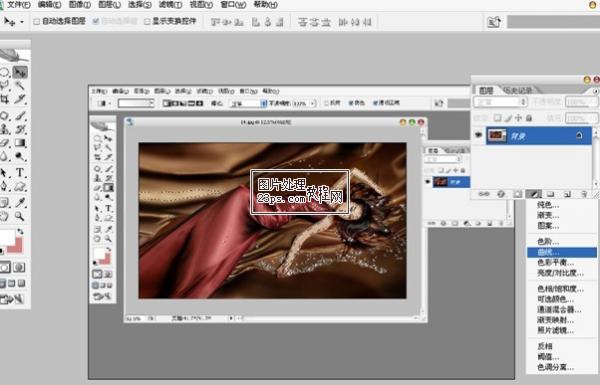The height and width of the screenshot is (385, 600).
Task: Click the lock all icon
Action: coord(529,118)
